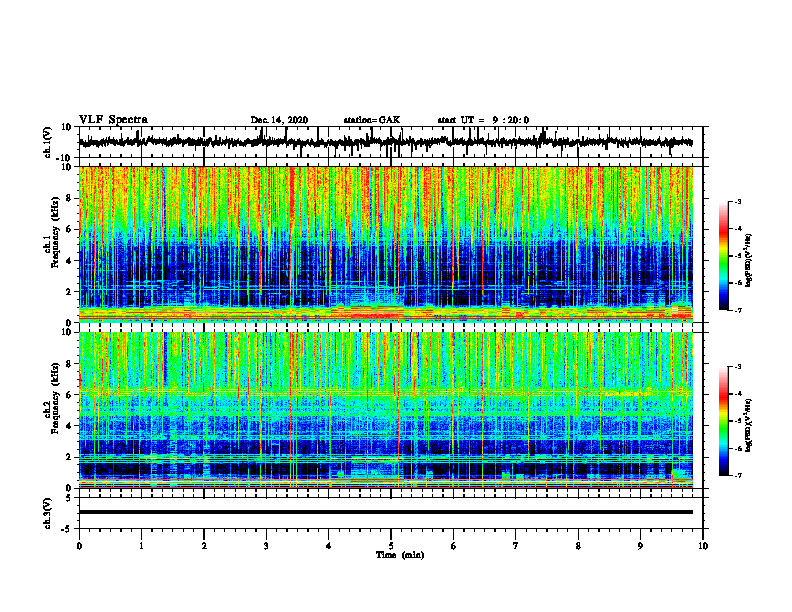Click the ch.2 spectrogram plot area
The width and height of the screenshot is (792, 612).
click(385, 410)
